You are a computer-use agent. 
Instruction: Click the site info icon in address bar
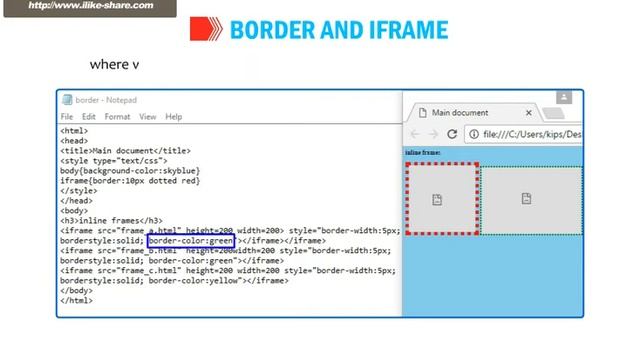coord(474,134)
